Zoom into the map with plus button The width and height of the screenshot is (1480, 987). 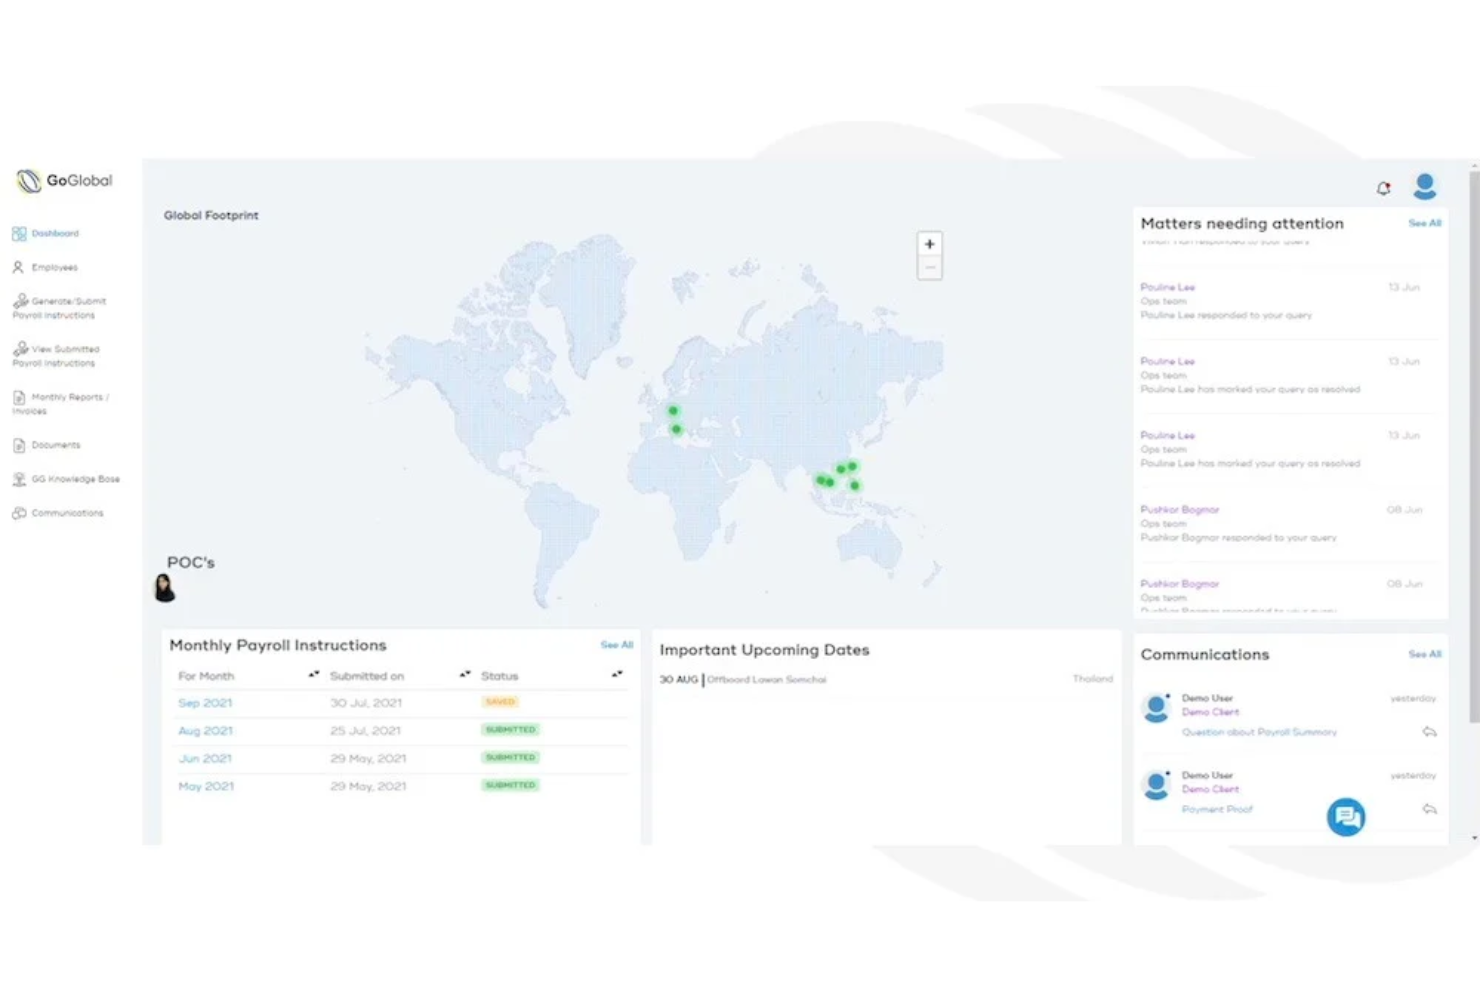coord(929,243)
